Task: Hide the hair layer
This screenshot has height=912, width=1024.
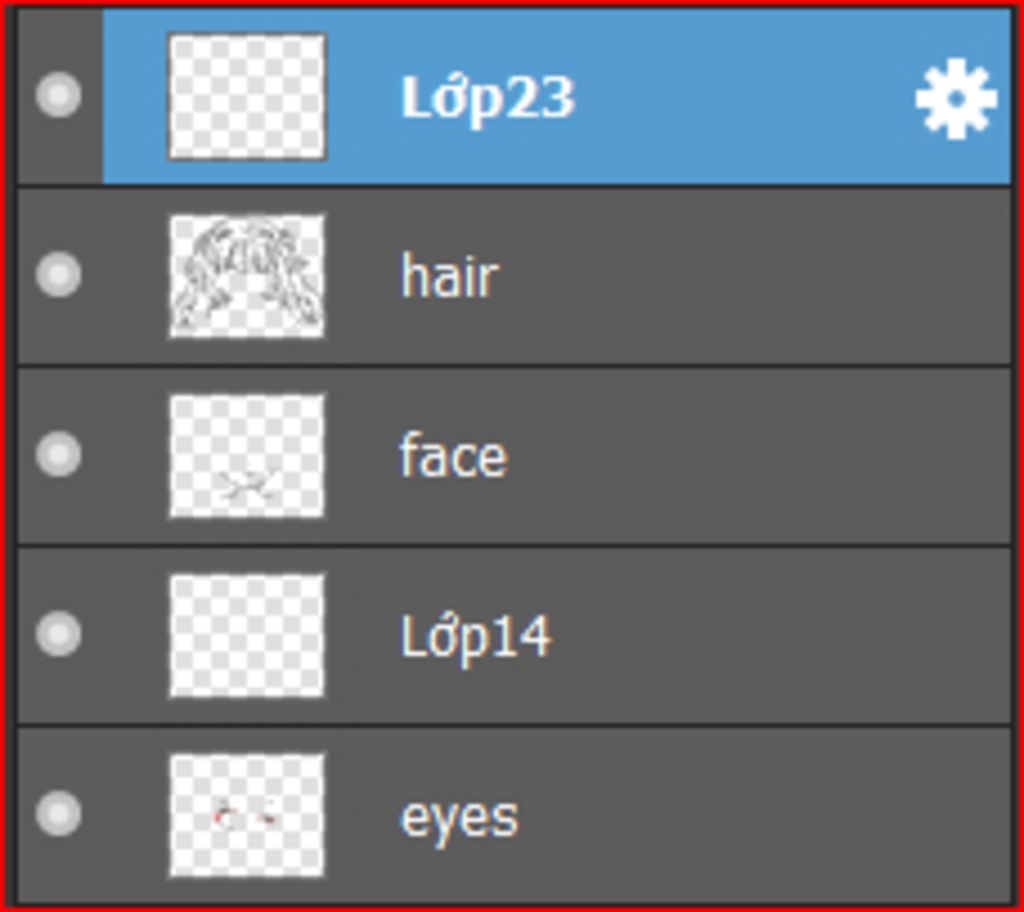Action: (x=58, y=274)
